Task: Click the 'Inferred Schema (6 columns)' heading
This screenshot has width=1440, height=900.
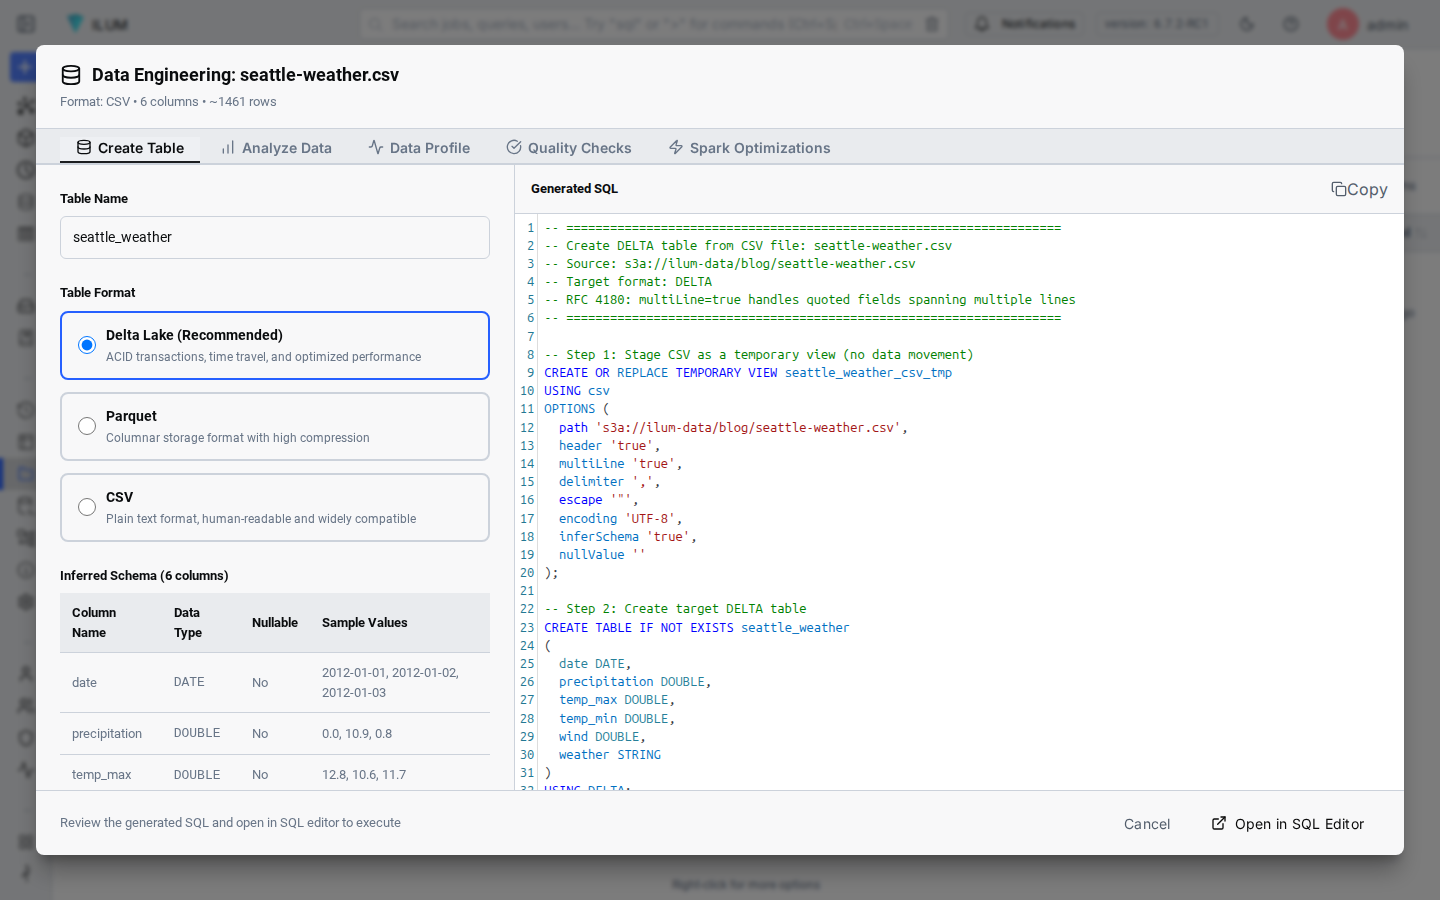Action: click(144, 576)
